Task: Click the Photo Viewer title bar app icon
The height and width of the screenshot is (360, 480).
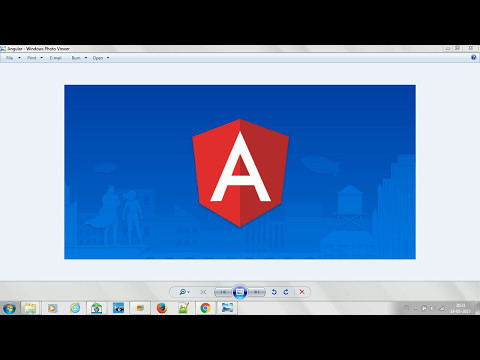Action: tap(3, 49)
